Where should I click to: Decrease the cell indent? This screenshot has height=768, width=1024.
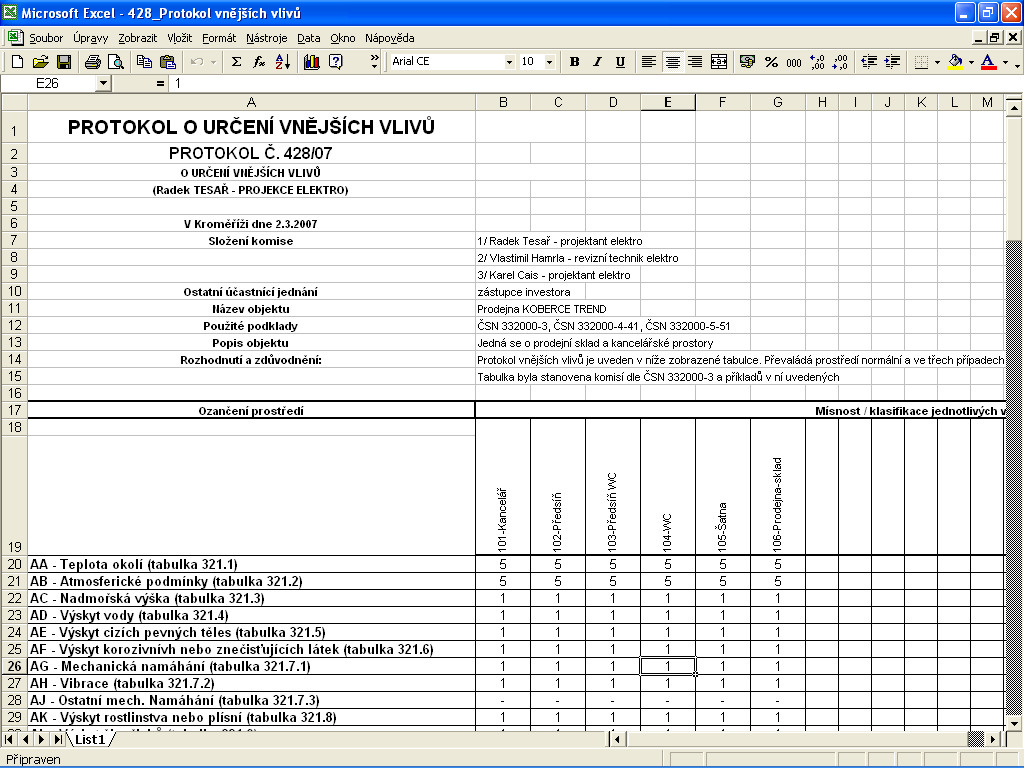(869, 61)
